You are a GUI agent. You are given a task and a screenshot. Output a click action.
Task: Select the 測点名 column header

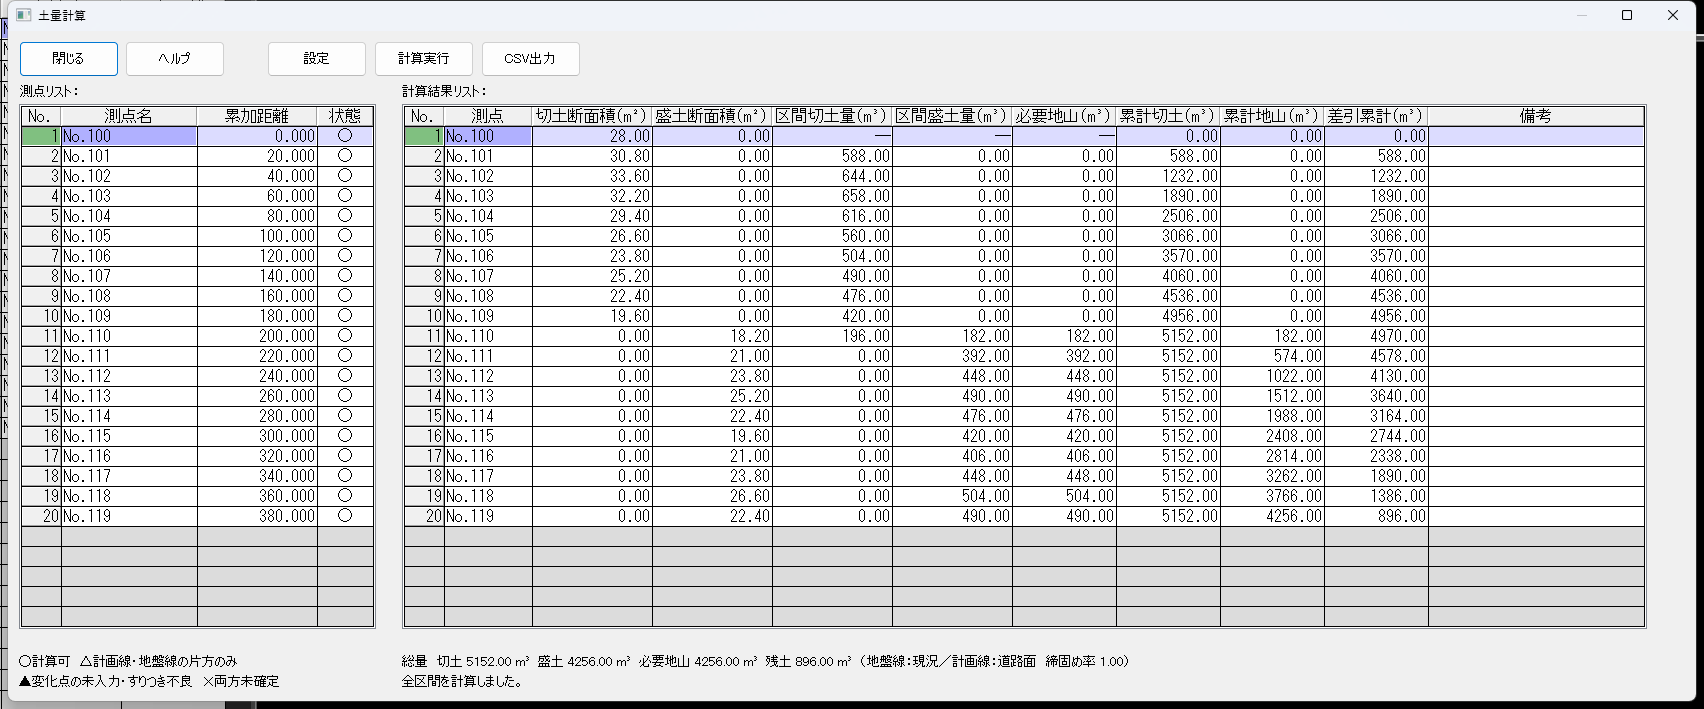point(129,116)
